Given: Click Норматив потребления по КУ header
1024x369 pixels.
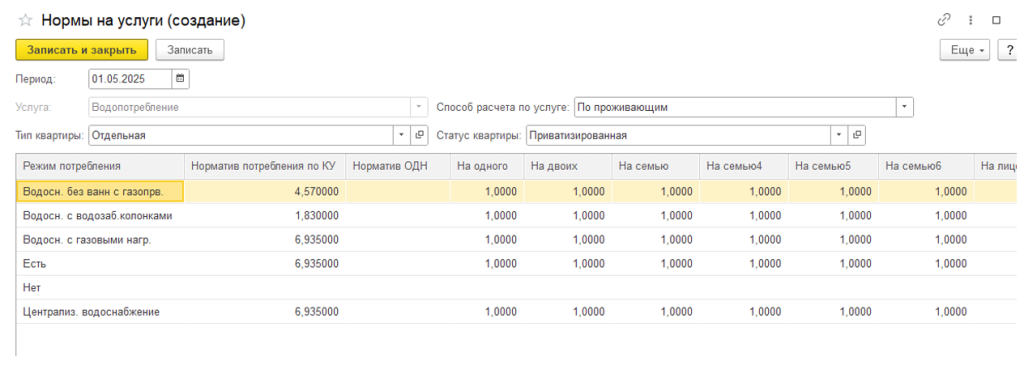Looking at the screenshot, I should 264,166.
